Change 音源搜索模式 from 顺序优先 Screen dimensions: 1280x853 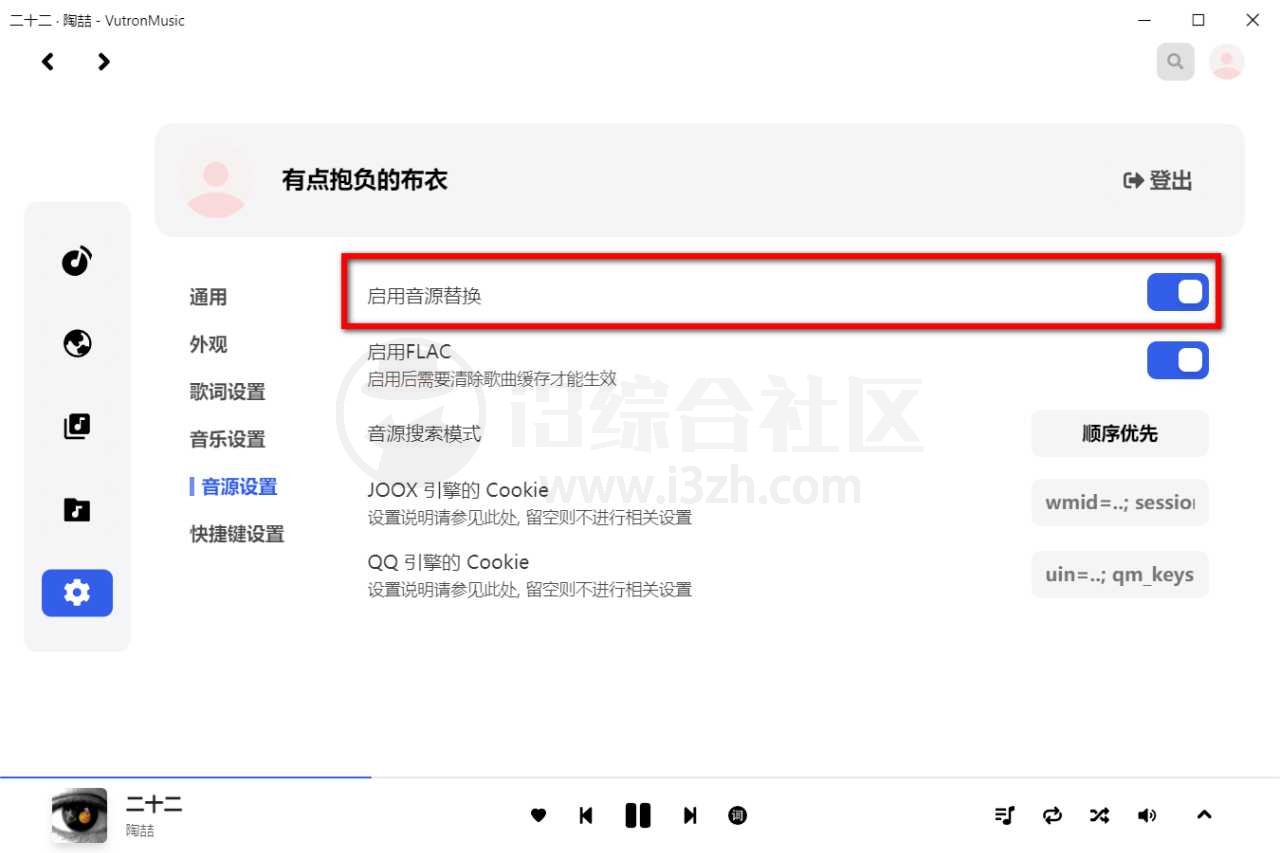pyautogui.click(x=1119, y=433)
